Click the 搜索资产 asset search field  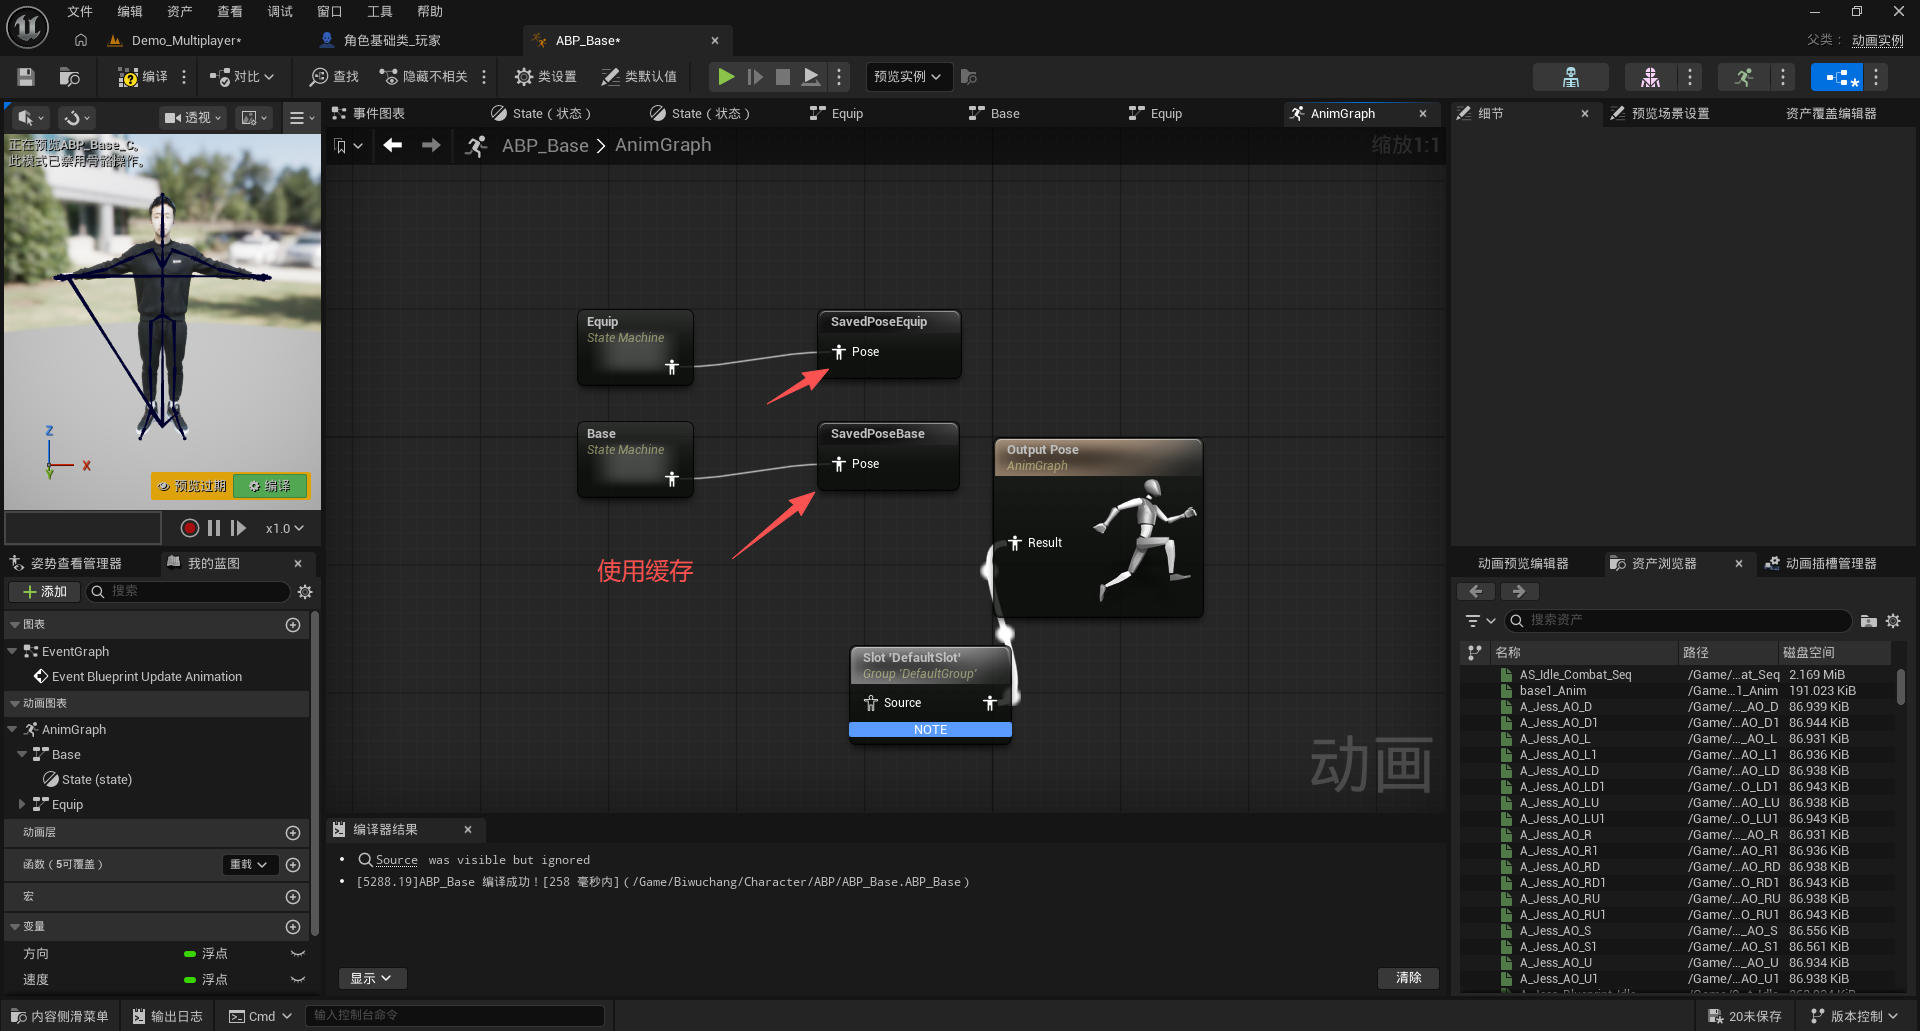(1678, 621)
